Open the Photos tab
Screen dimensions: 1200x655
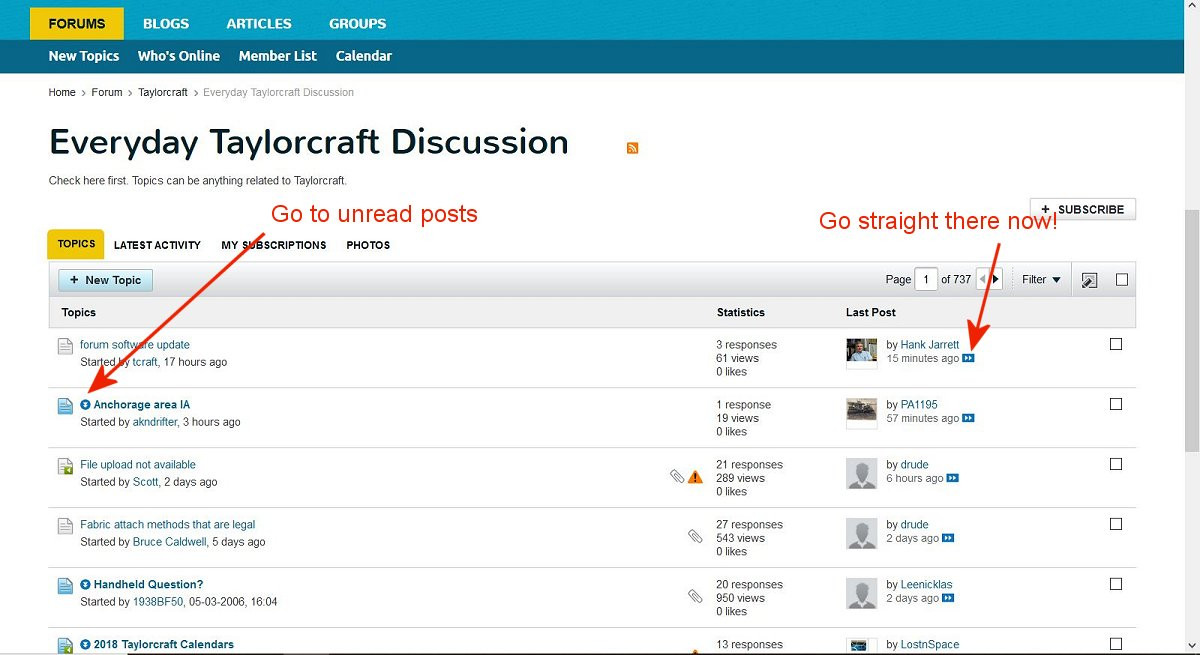(368, 245)
